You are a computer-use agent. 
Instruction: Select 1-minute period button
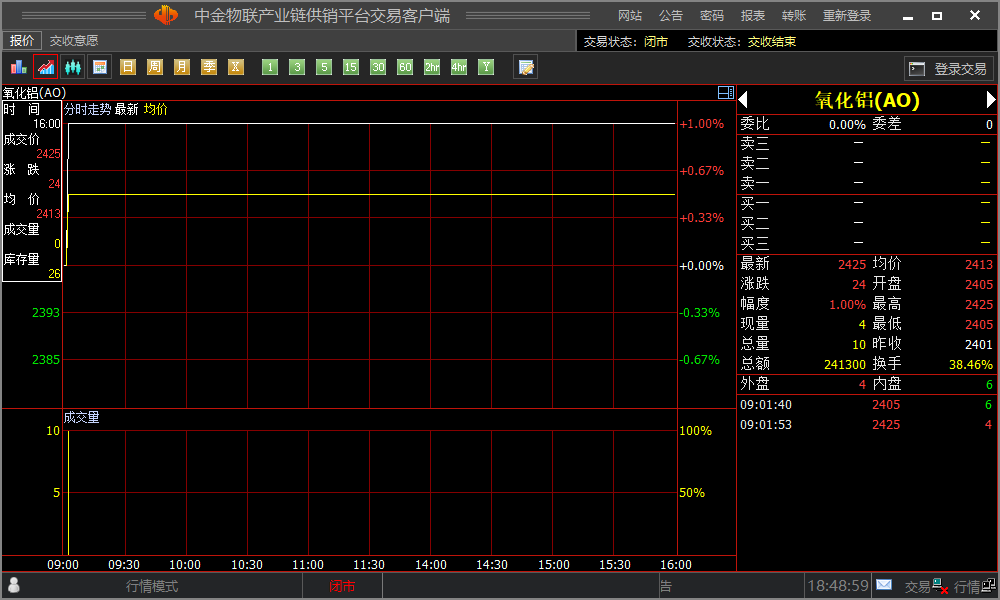pyautogui.click(x=270, y=67)
